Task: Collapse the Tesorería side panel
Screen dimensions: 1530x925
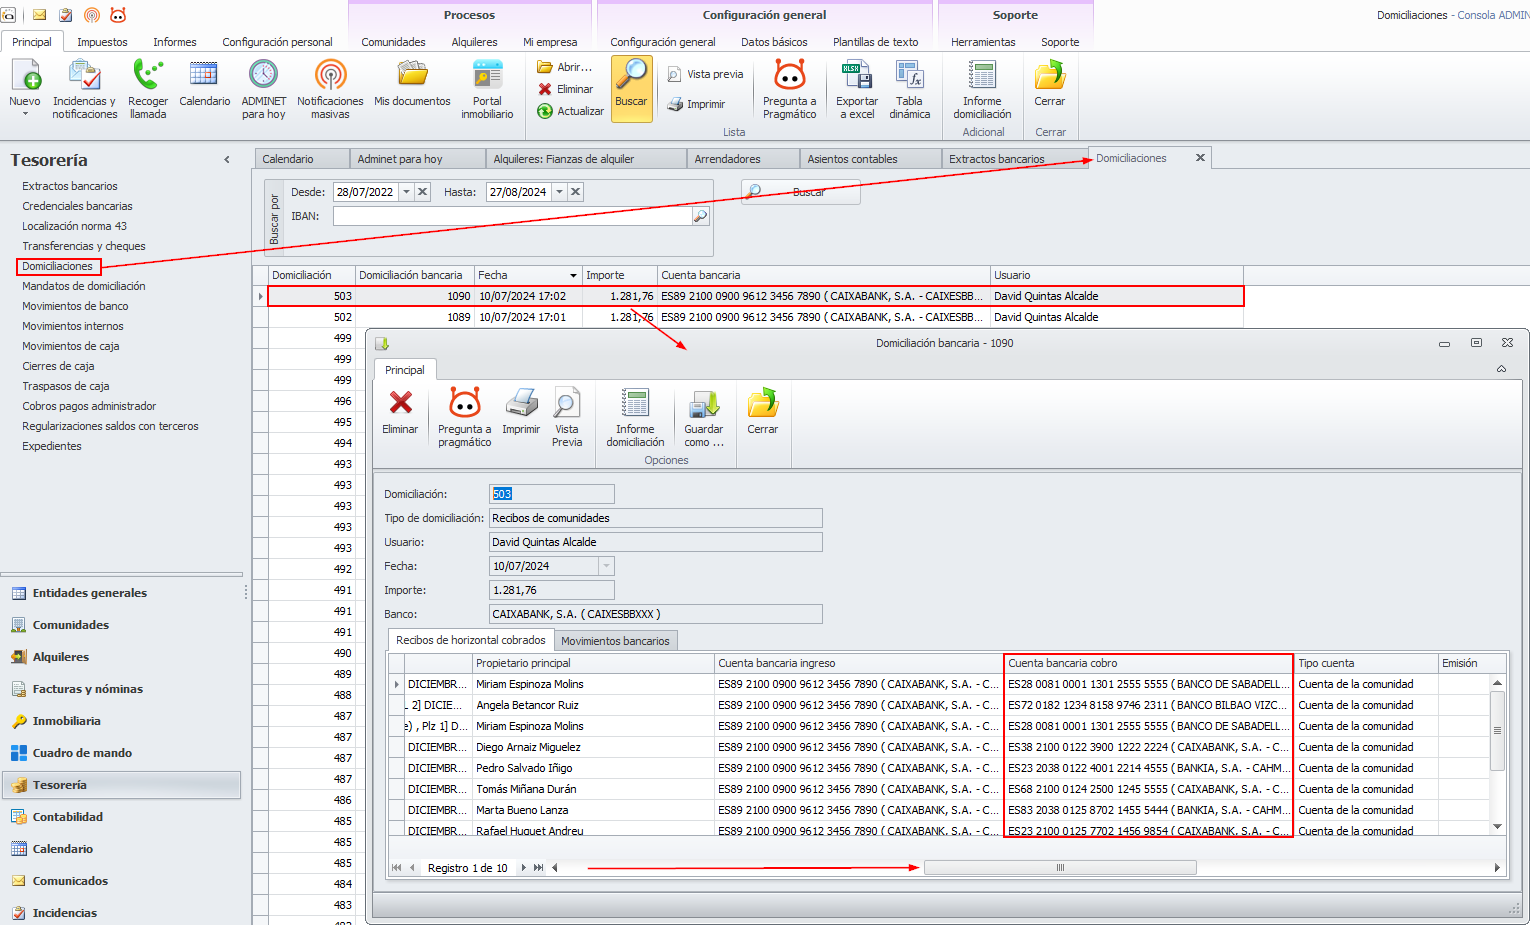Action: tap(227, 160)
